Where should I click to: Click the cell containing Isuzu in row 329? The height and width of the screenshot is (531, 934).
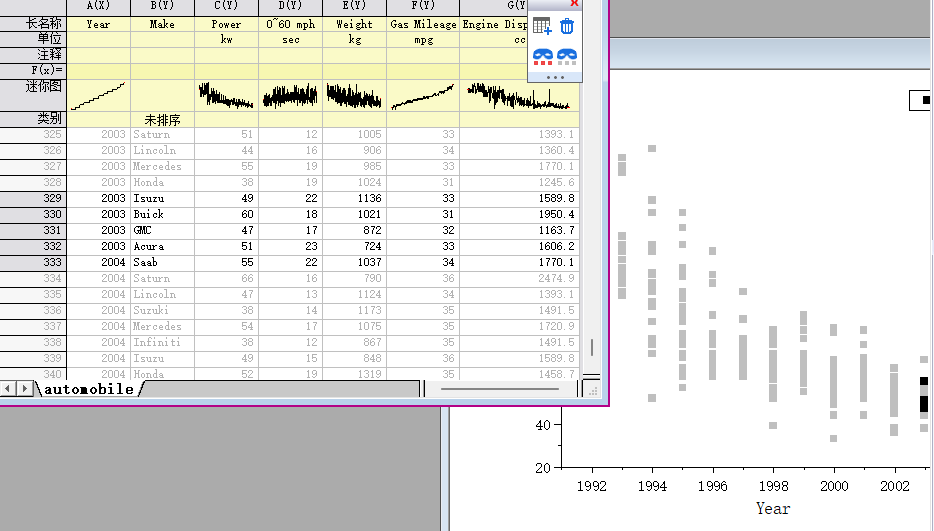click(162, 198)
